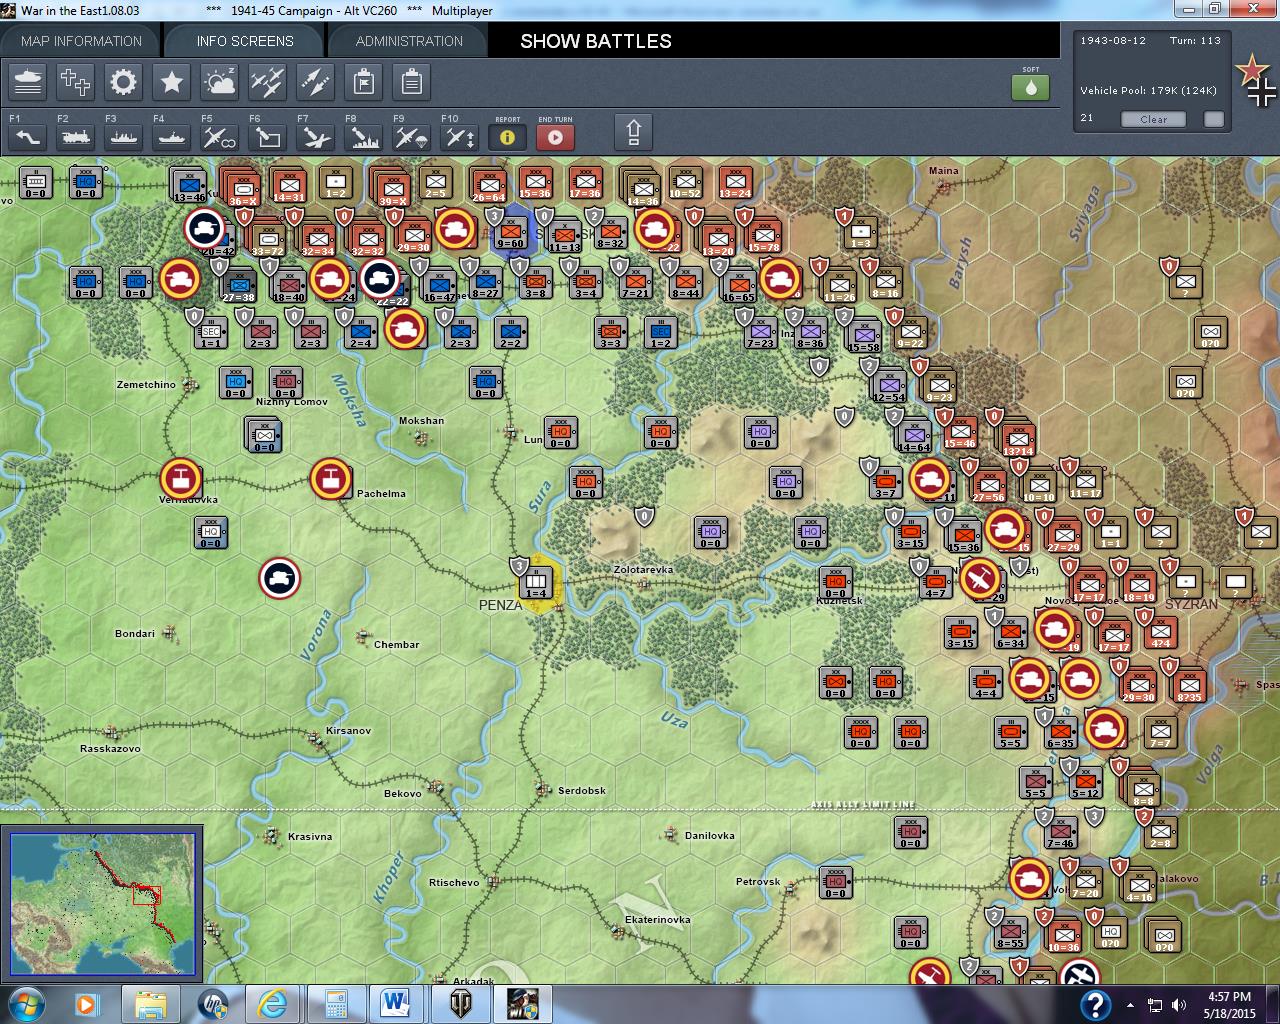Click the Soviet star and cross side emblem
The height and width of the screenshot is (1024, 1280).
pos(1254,80)
